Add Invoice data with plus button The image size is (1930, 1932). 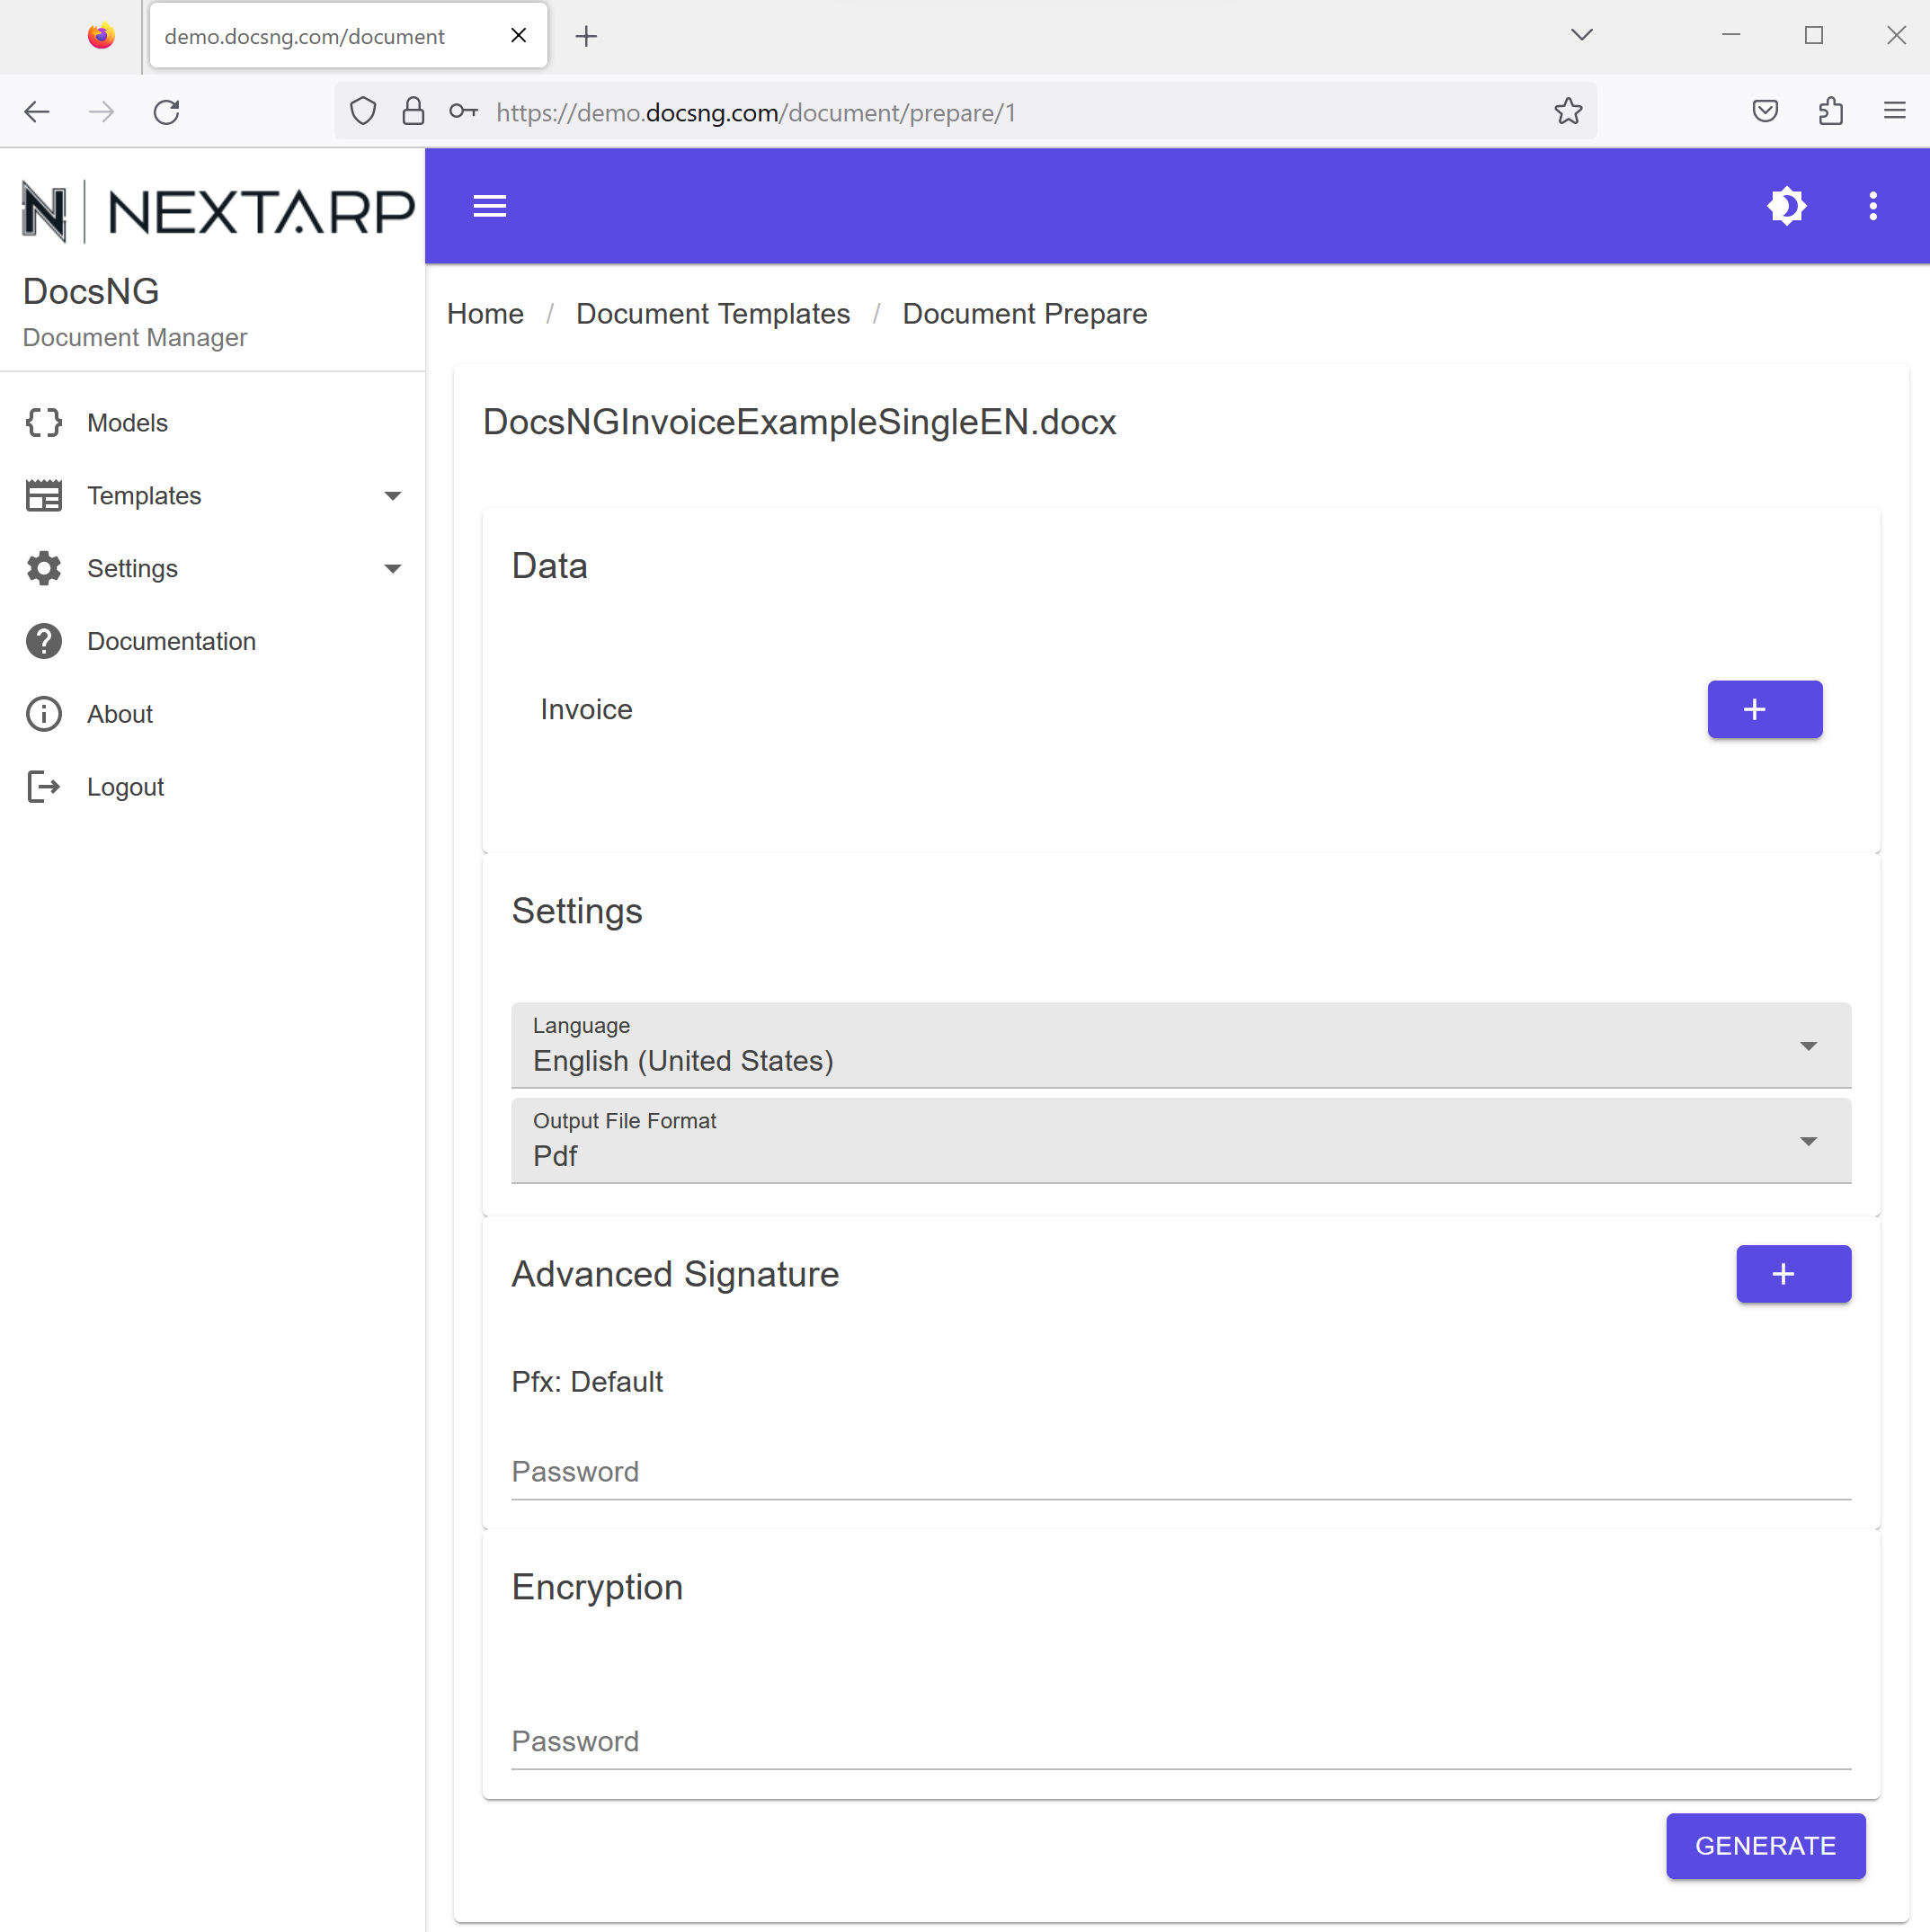(1764, 709)
